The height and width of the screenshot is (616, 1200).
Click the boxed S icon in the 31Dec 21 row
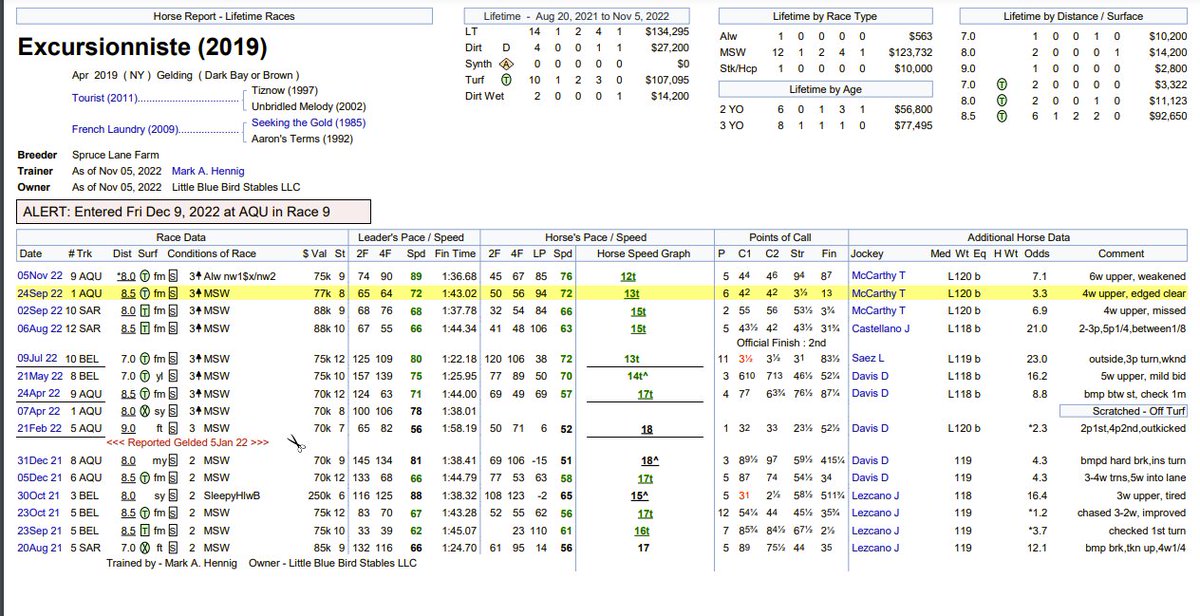[172, 462]
